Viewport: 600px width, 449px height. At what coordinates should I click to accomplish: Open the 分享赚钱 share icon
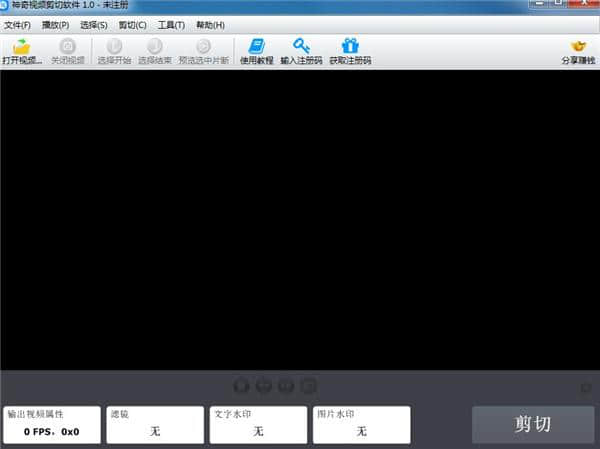[577, 47]
